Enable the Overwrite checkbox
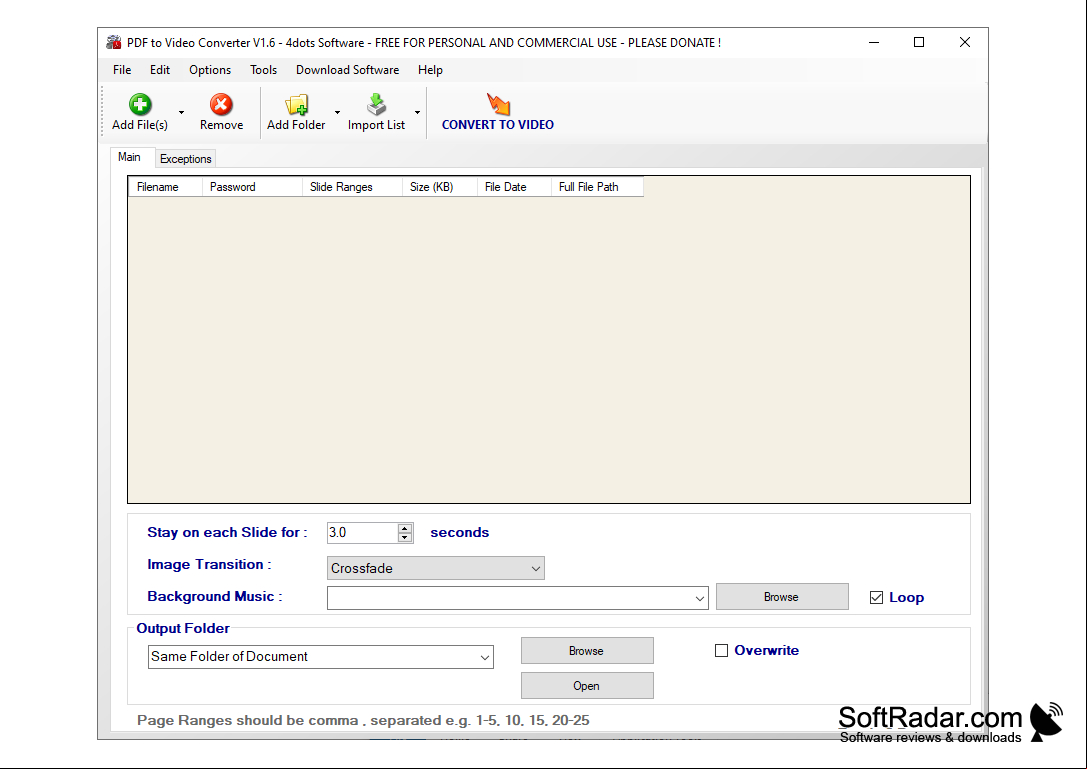This screenshot has height=769, width=1087. click(x=721, y=650)
